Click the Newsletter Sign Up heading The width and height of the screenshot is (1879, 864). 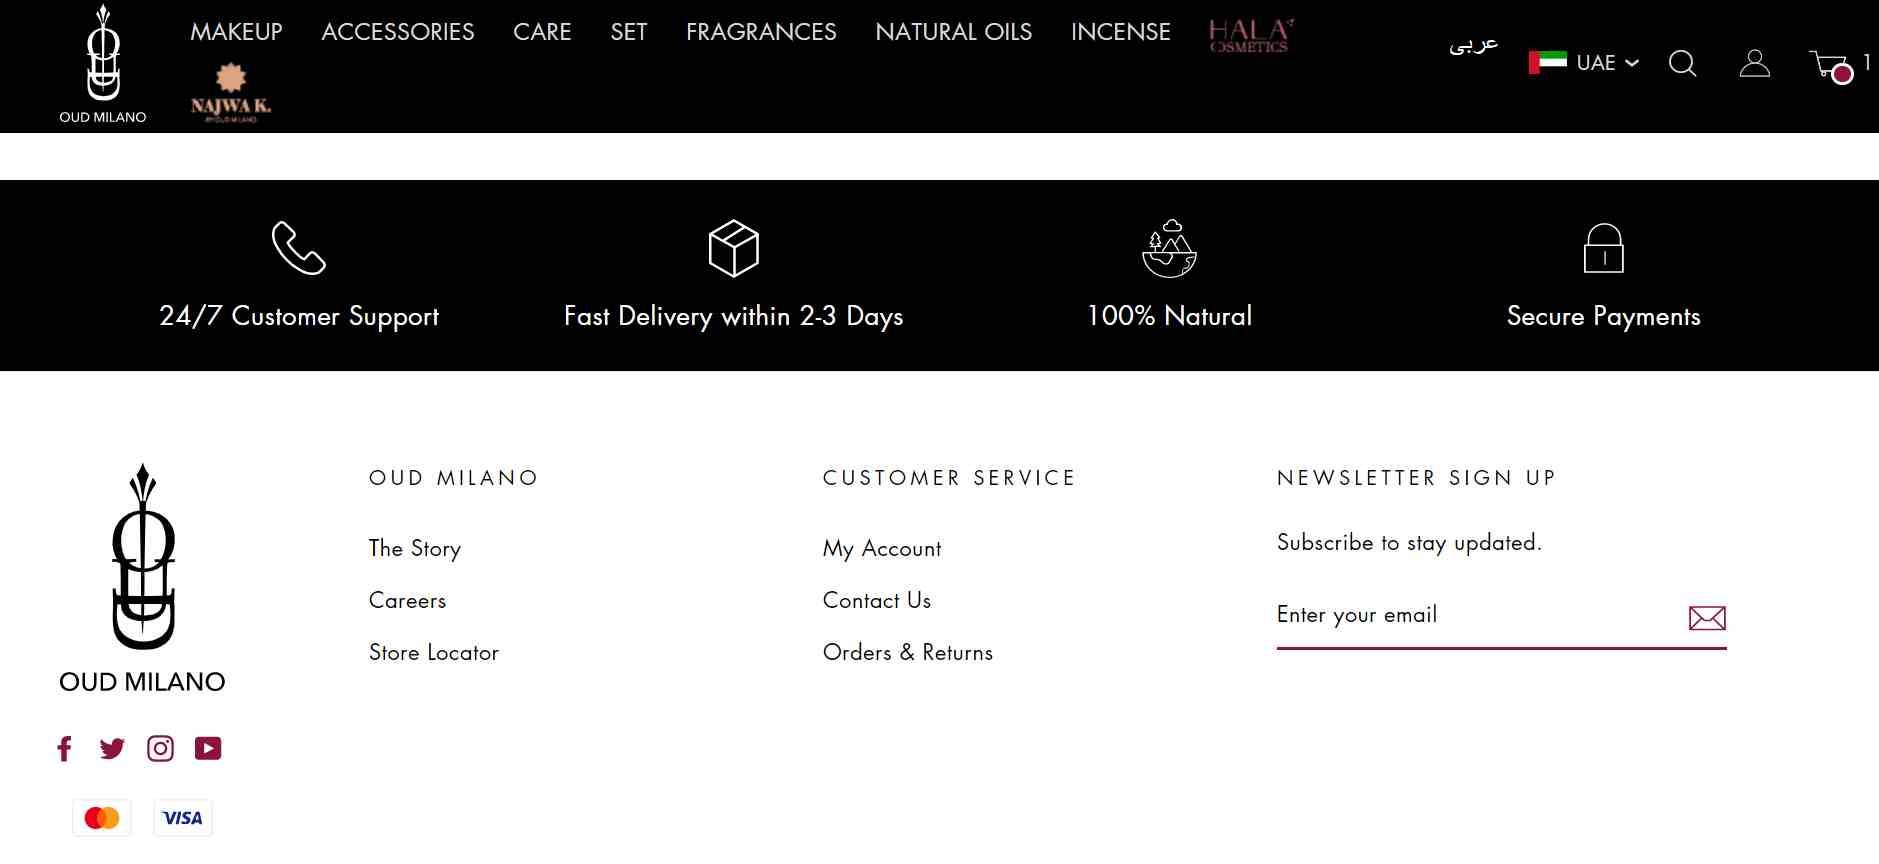[x=1417, y=478]
